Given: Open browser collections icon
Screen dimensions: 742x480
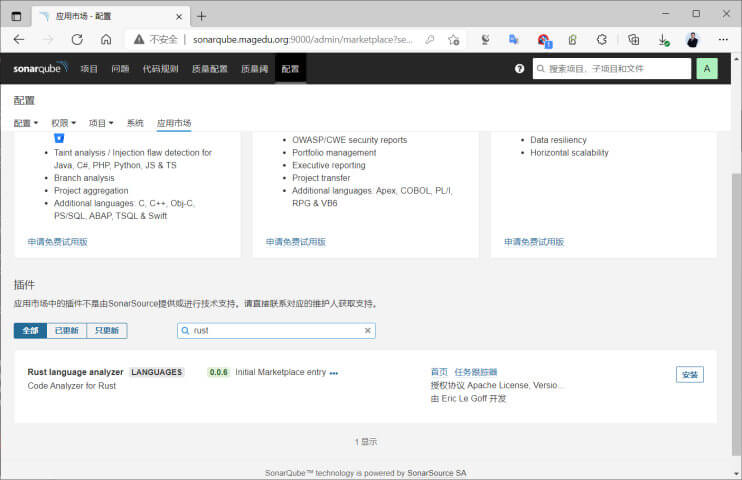Looking at the screenshot, I should 633,40.
